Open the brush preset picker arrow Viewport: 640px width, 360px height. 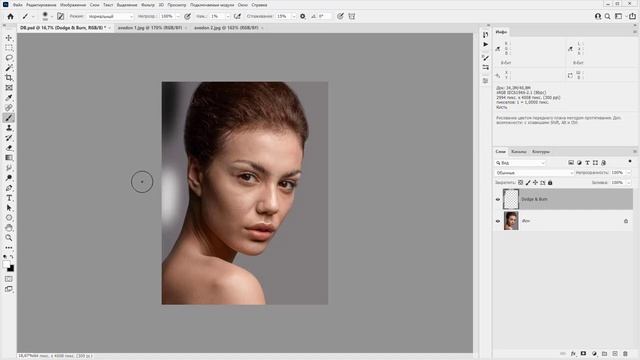(52, 16)
